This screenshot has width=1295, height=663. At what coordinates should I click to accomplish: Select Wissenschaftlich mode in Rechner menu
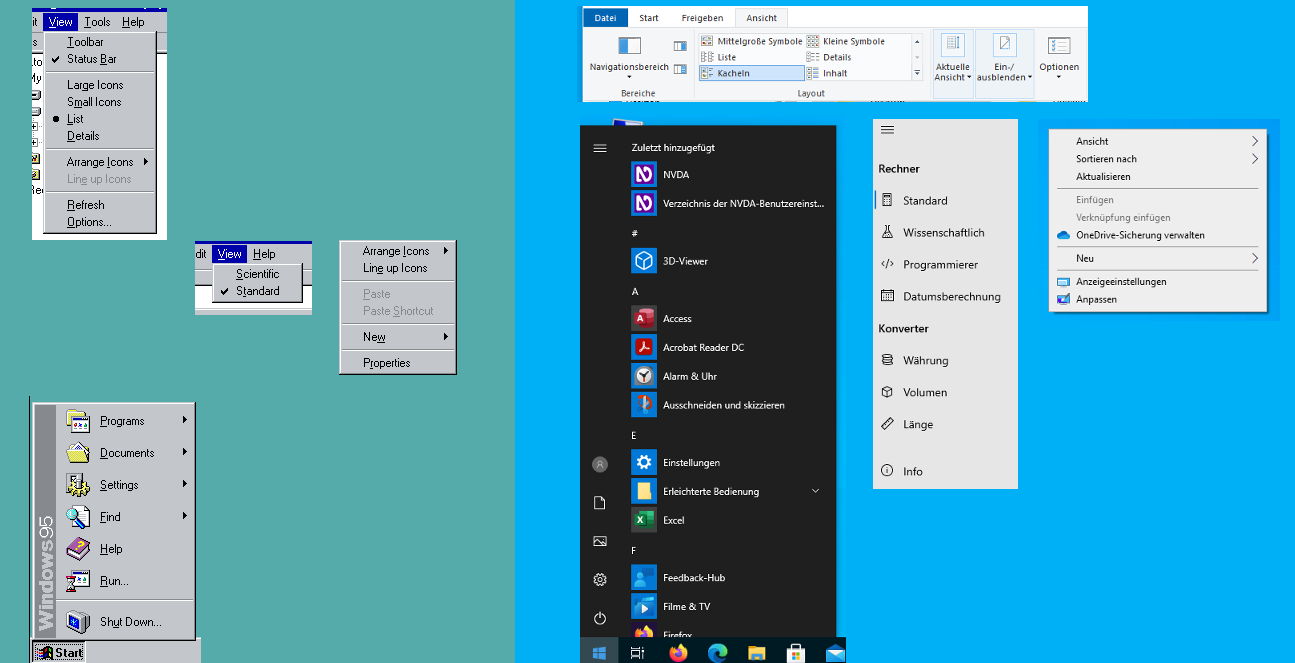tap(945, 232)
